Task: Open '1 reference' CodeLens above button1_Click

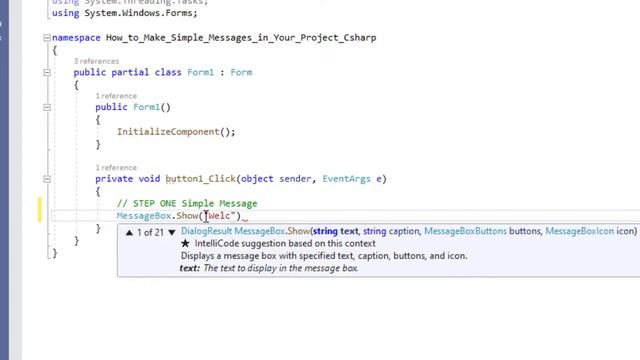Action: (x=116, y=168)
